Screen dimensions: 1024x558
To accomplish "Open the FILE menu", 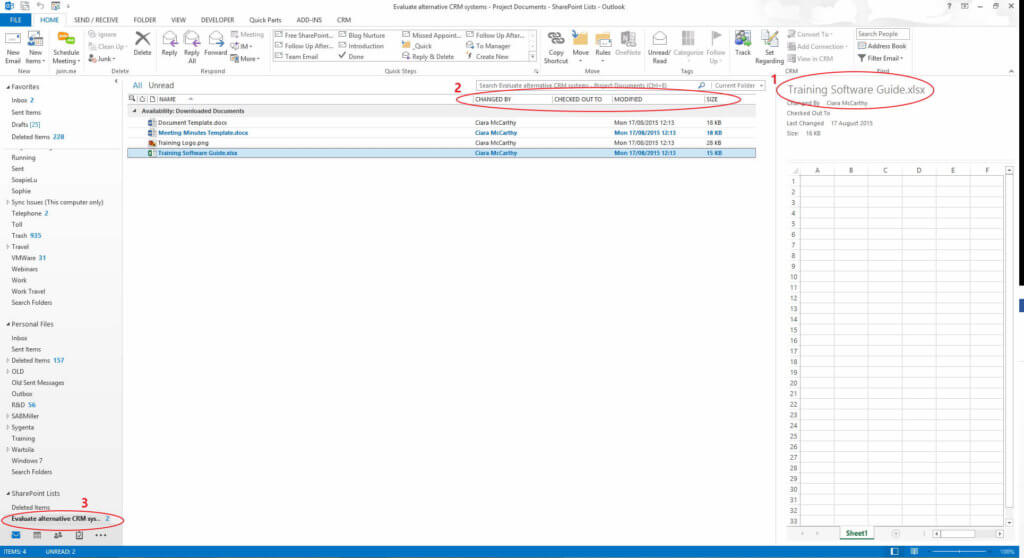I will [16, 19].
